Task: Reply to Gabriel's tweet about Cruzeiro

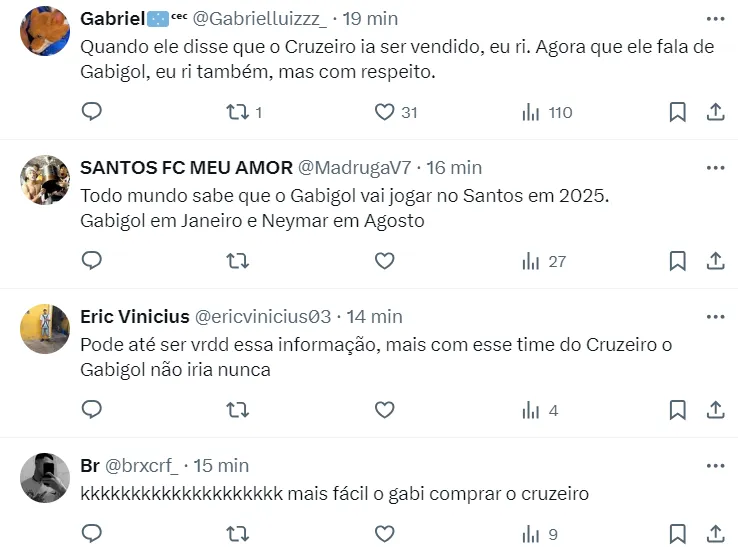Action: point(92,112)
